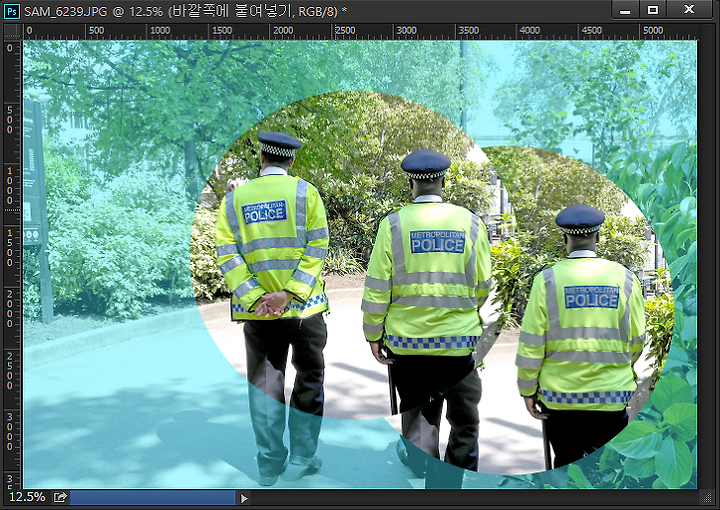
Task: Close the SAM_6239.JPG document window
Action: 689,10
